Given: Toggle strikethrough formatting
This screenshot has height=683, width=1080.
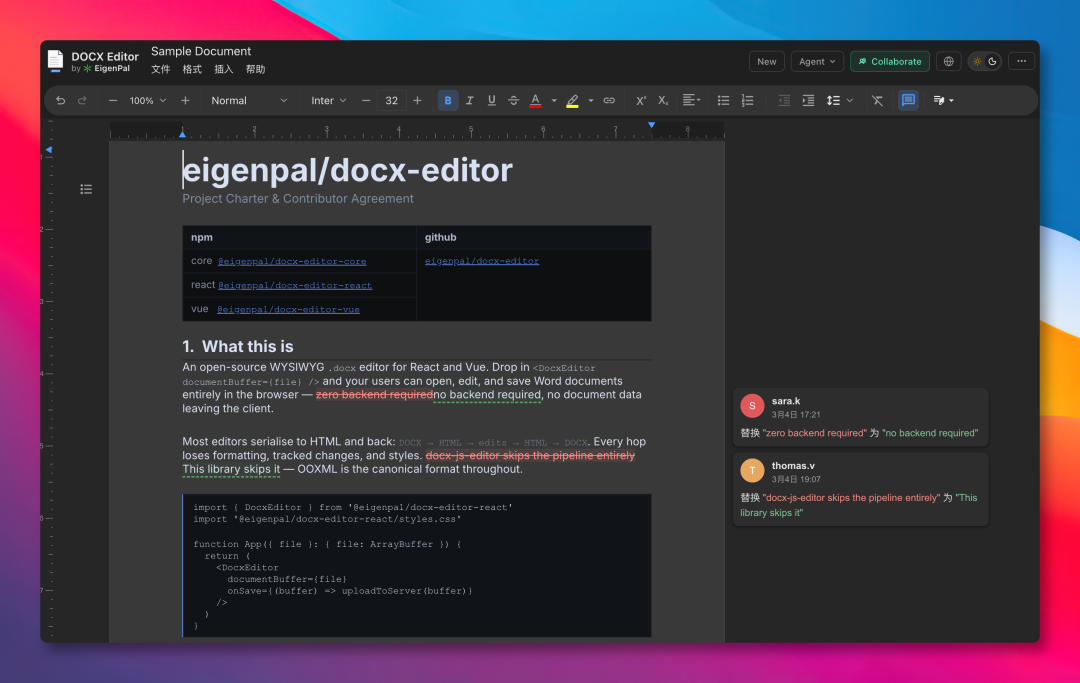Looking at the screenshot, I should point(514,101).
